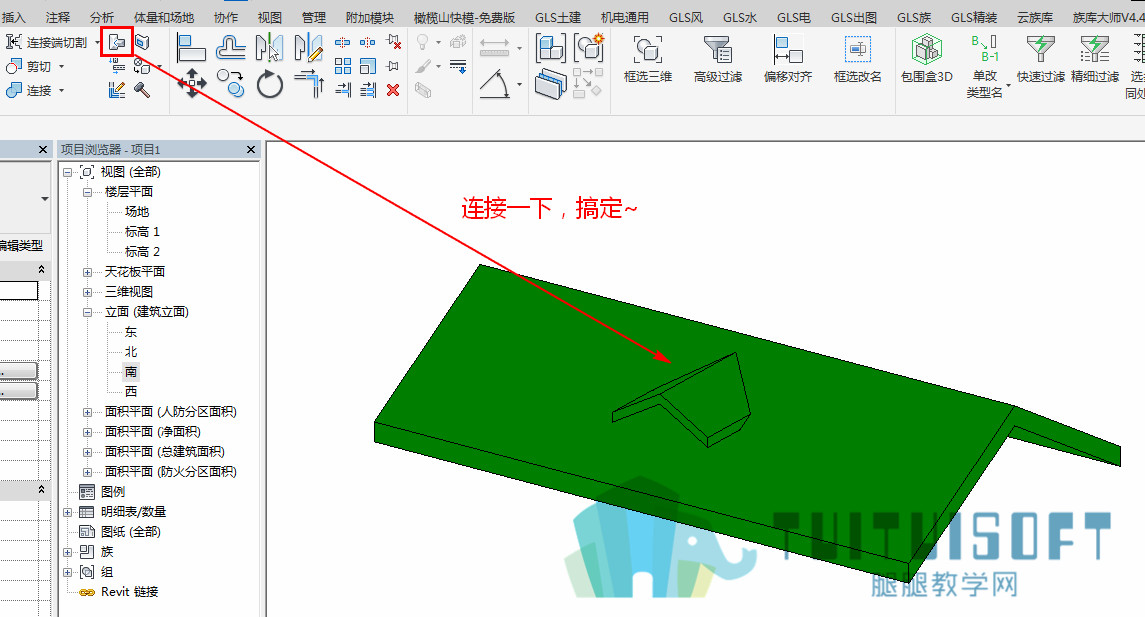Image resolution: width=1145 pixels, height=617 pixels.
Task: Click the Demolish hammer icon
Action: tap(142, 90)
